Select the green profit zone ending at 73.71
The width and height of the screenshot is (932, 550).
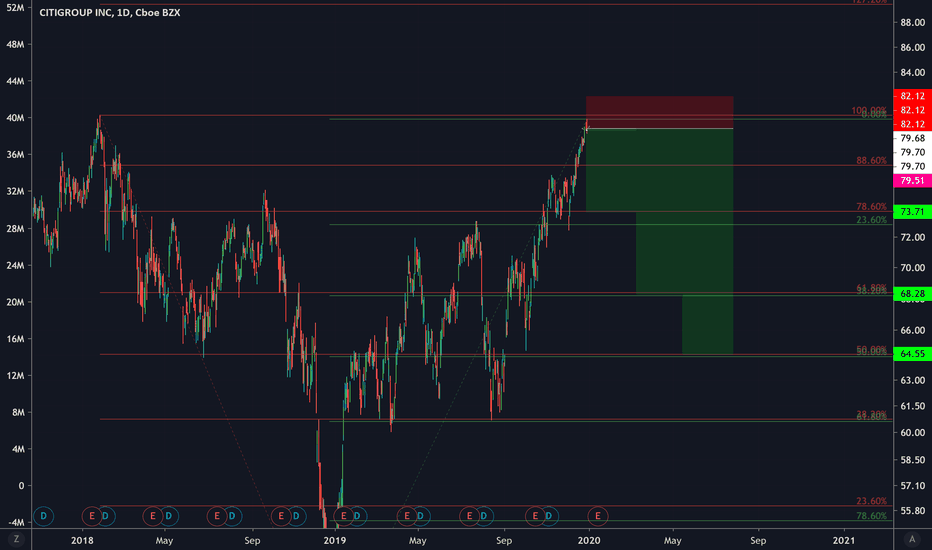pyautogui.click(x=659, y=170)
